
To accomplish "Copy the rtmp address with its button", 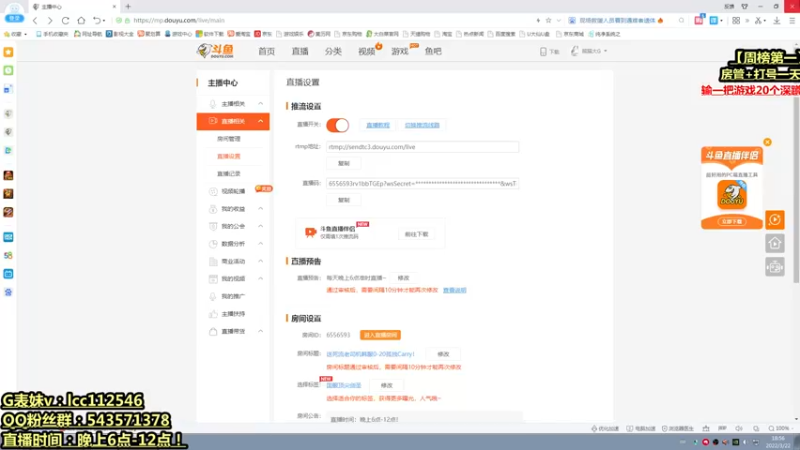I will 344,163.
